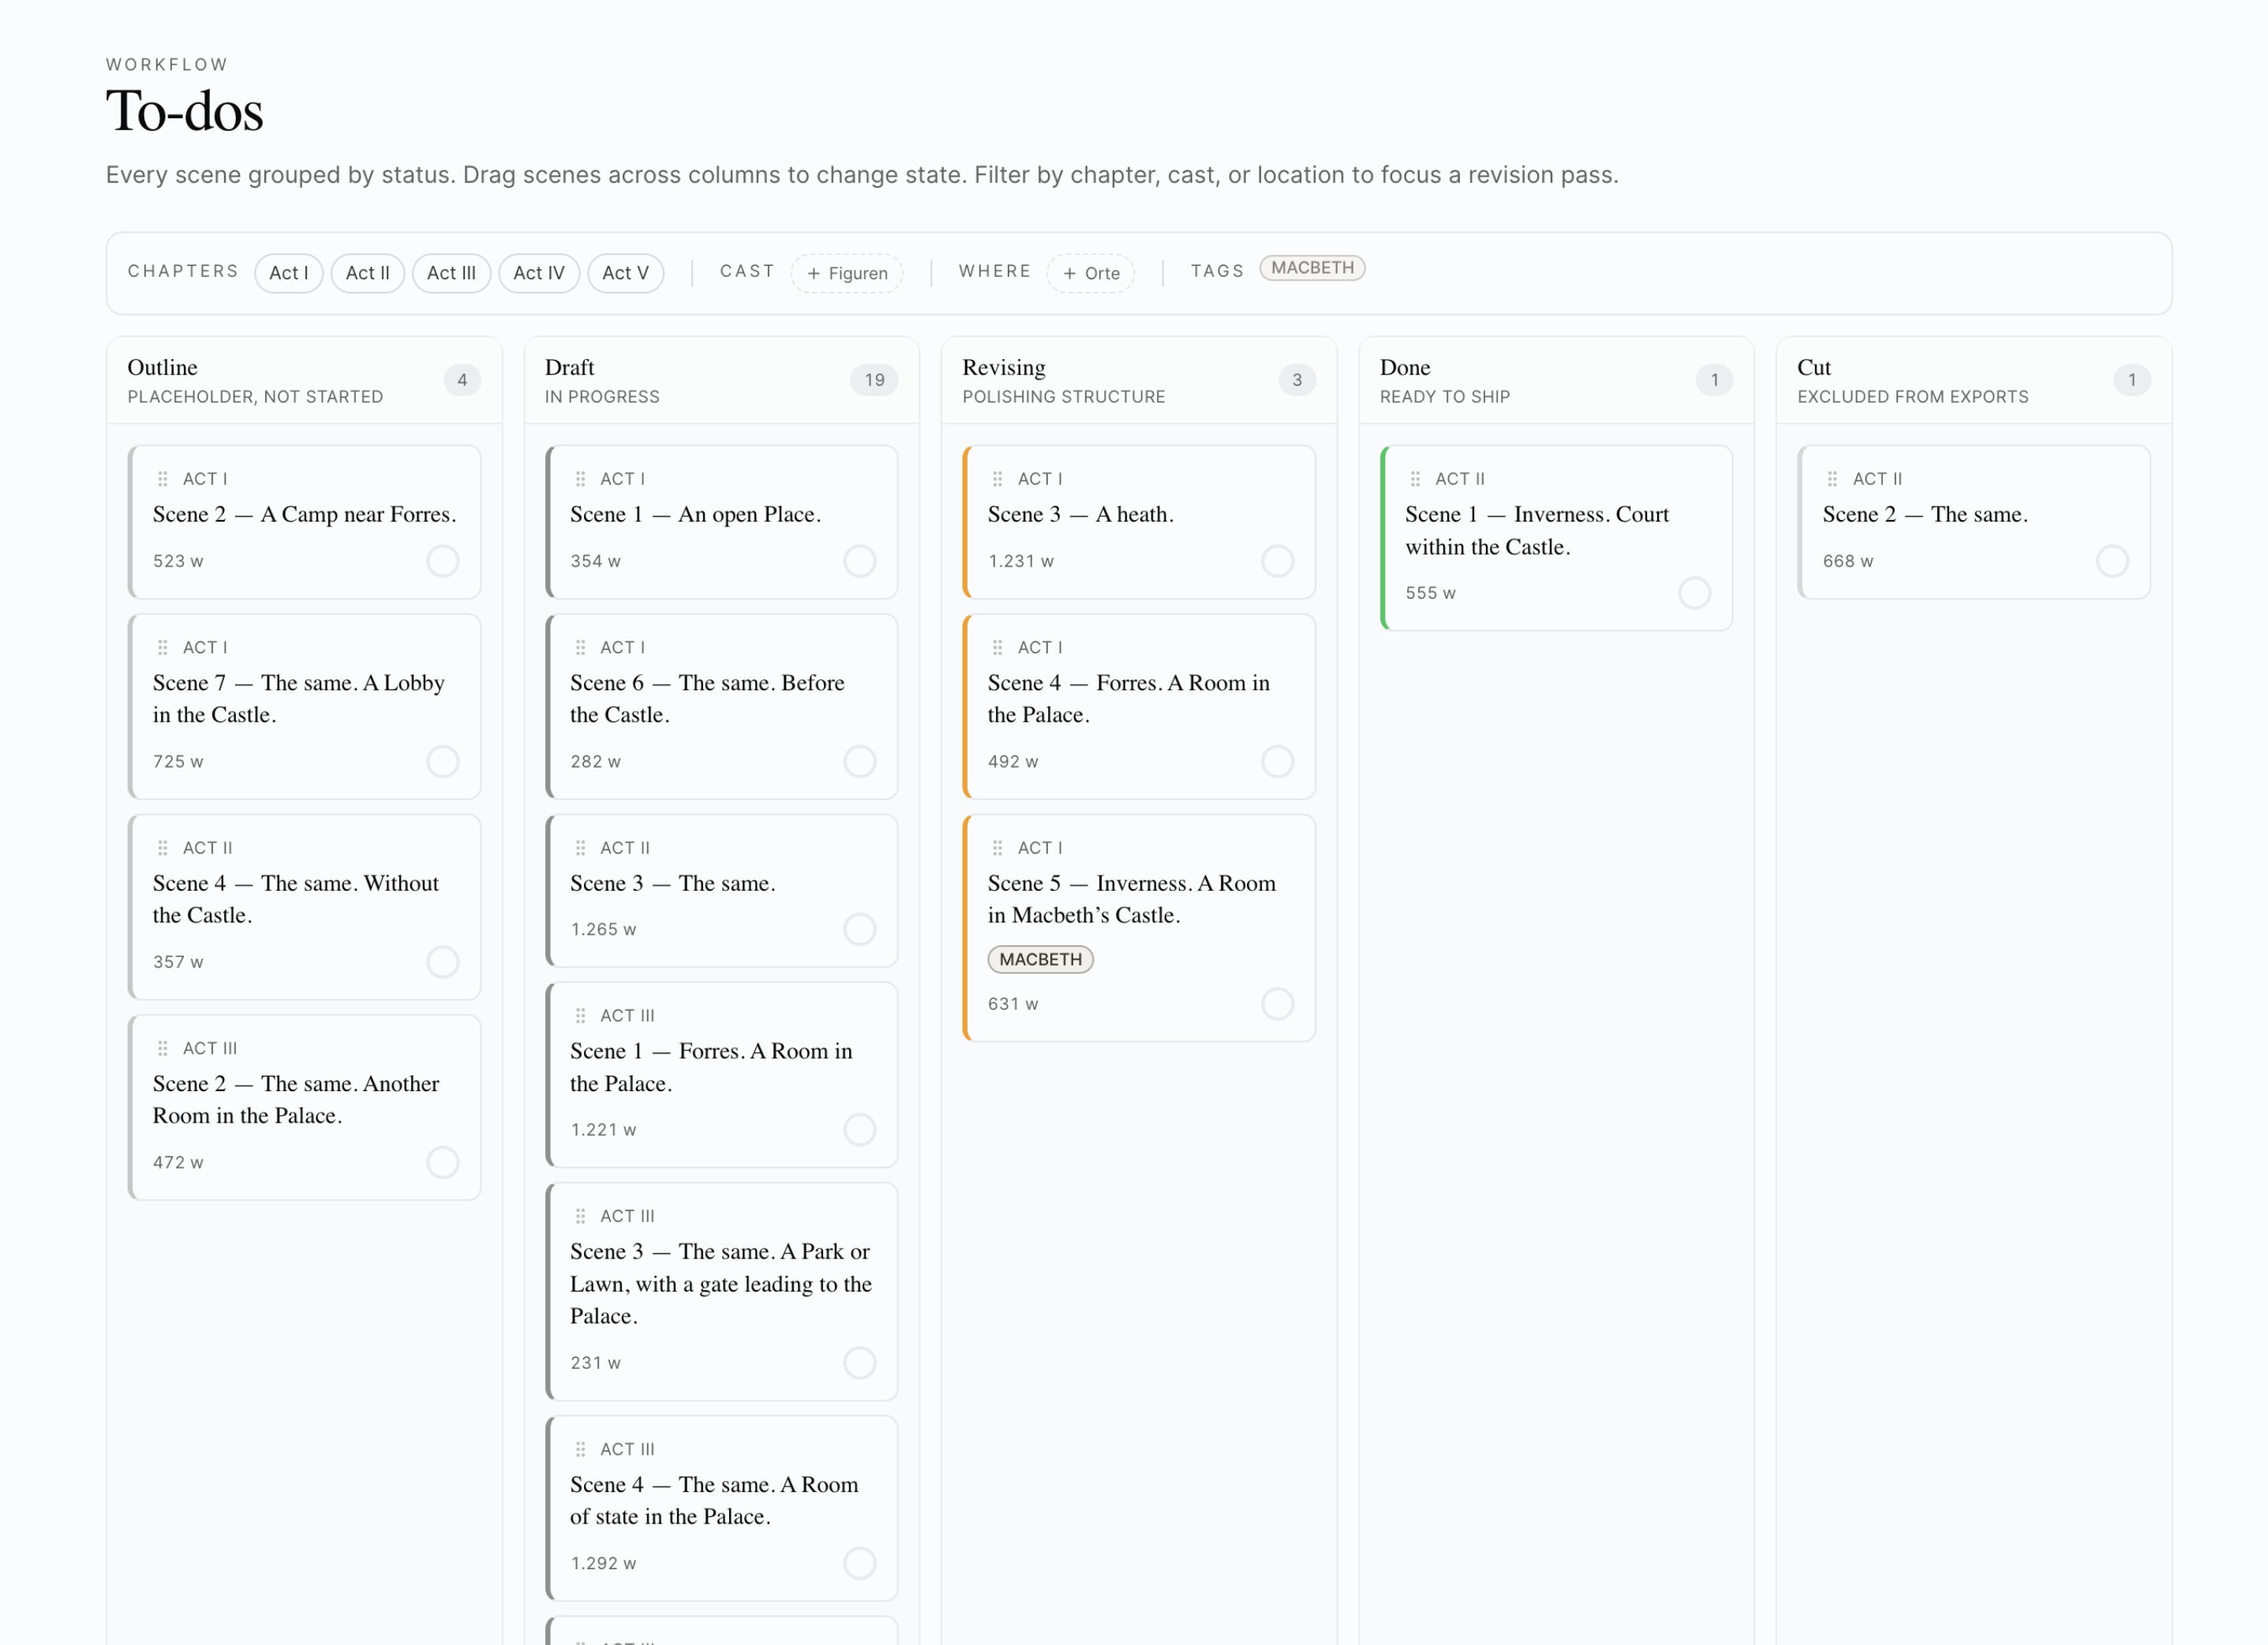
Task: Open the + Figuren cast filter
Action: click(847, 273)
